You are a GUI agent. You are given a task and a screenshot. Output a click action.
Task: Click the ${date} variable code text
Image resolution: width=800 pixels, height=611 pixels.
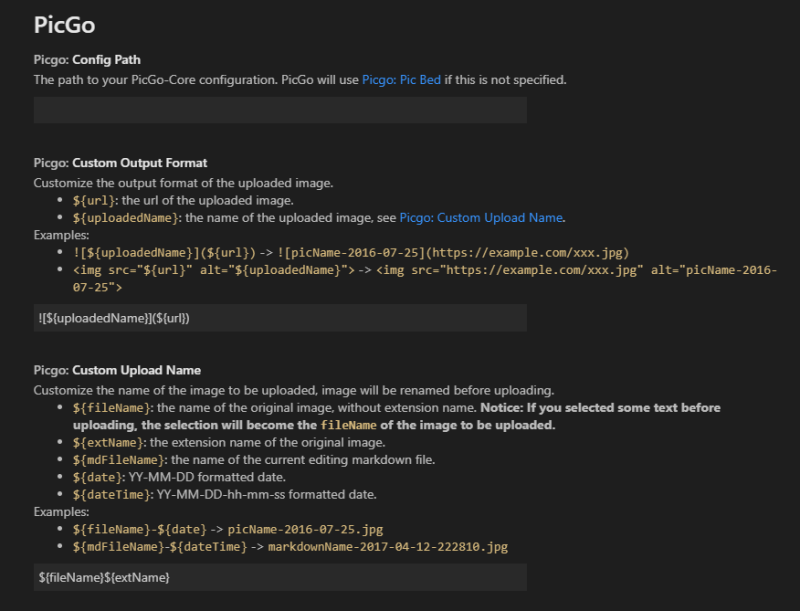click(x=97, y=477)
